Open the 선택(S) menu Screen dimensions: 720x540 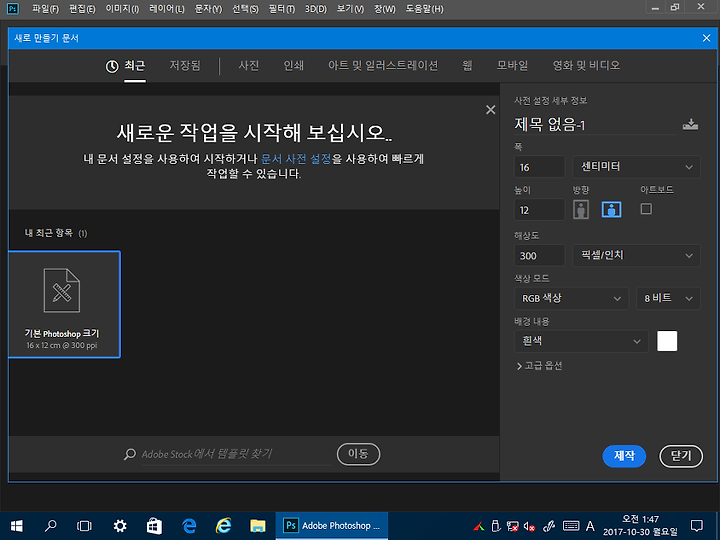click(x=245, y=9)
